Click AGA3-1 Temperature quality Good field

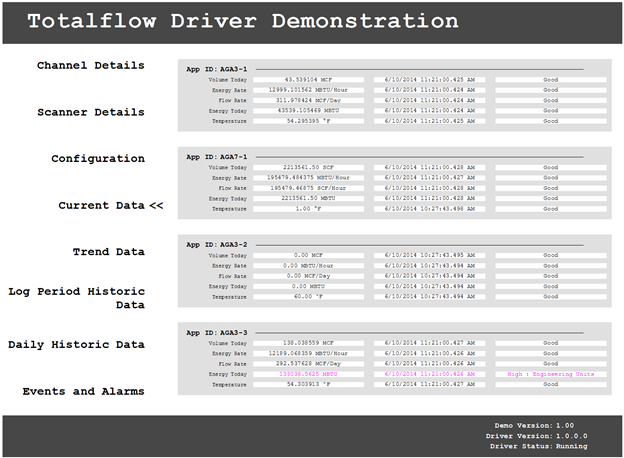point(551,121)
